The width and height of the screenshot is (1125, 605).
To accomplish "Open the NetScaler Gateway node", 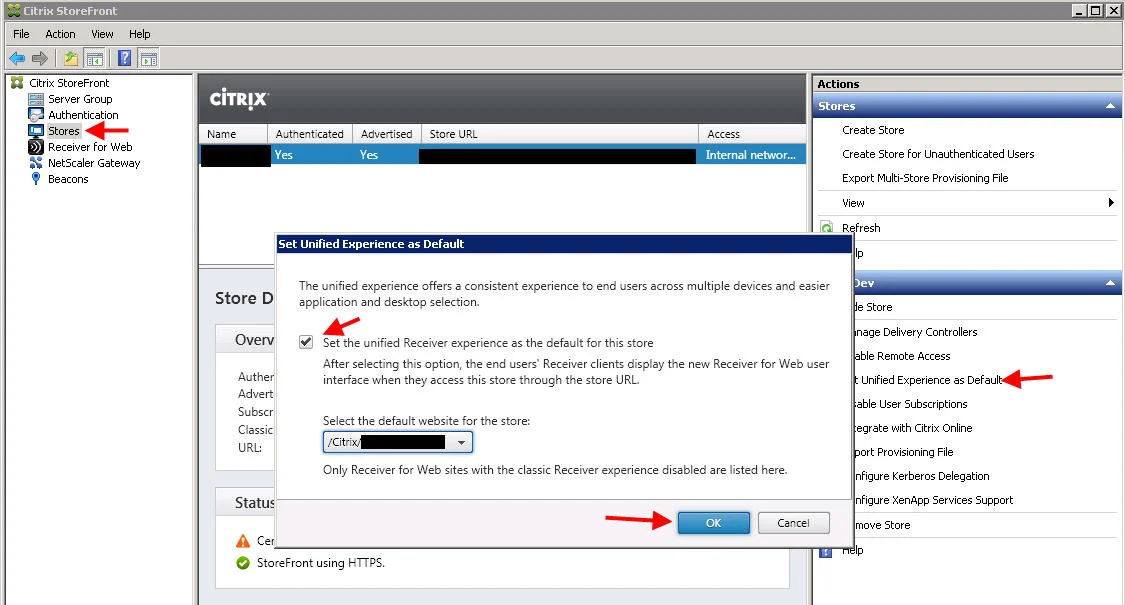I will pos(93,163).
